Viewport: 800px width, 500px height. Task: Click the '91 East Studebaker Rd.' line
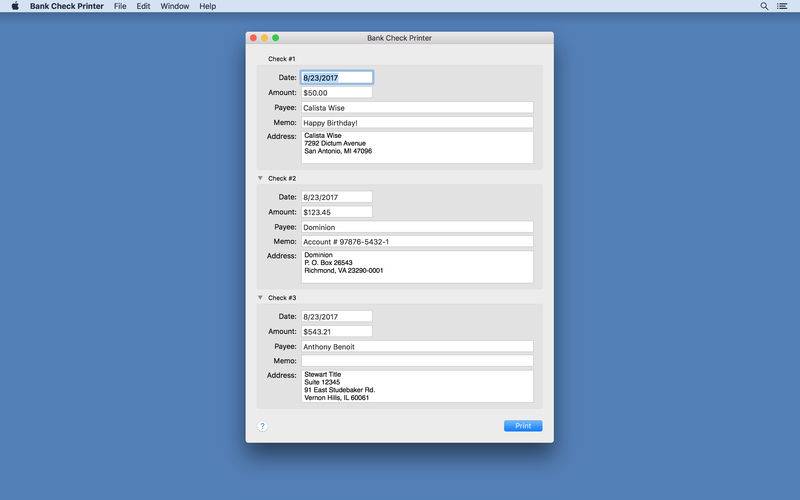tap(340, 390)
